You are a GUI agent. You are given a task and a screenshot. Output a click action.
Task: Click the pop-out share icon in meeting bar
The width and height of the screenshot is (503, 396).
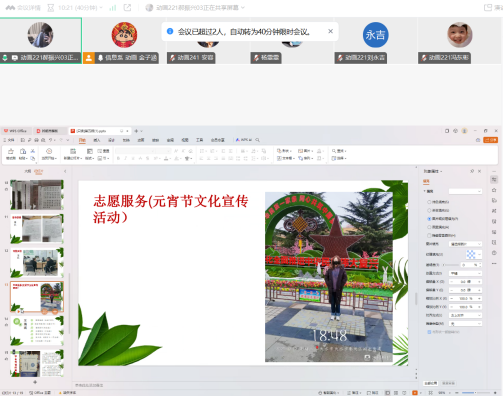click(127, 7)
